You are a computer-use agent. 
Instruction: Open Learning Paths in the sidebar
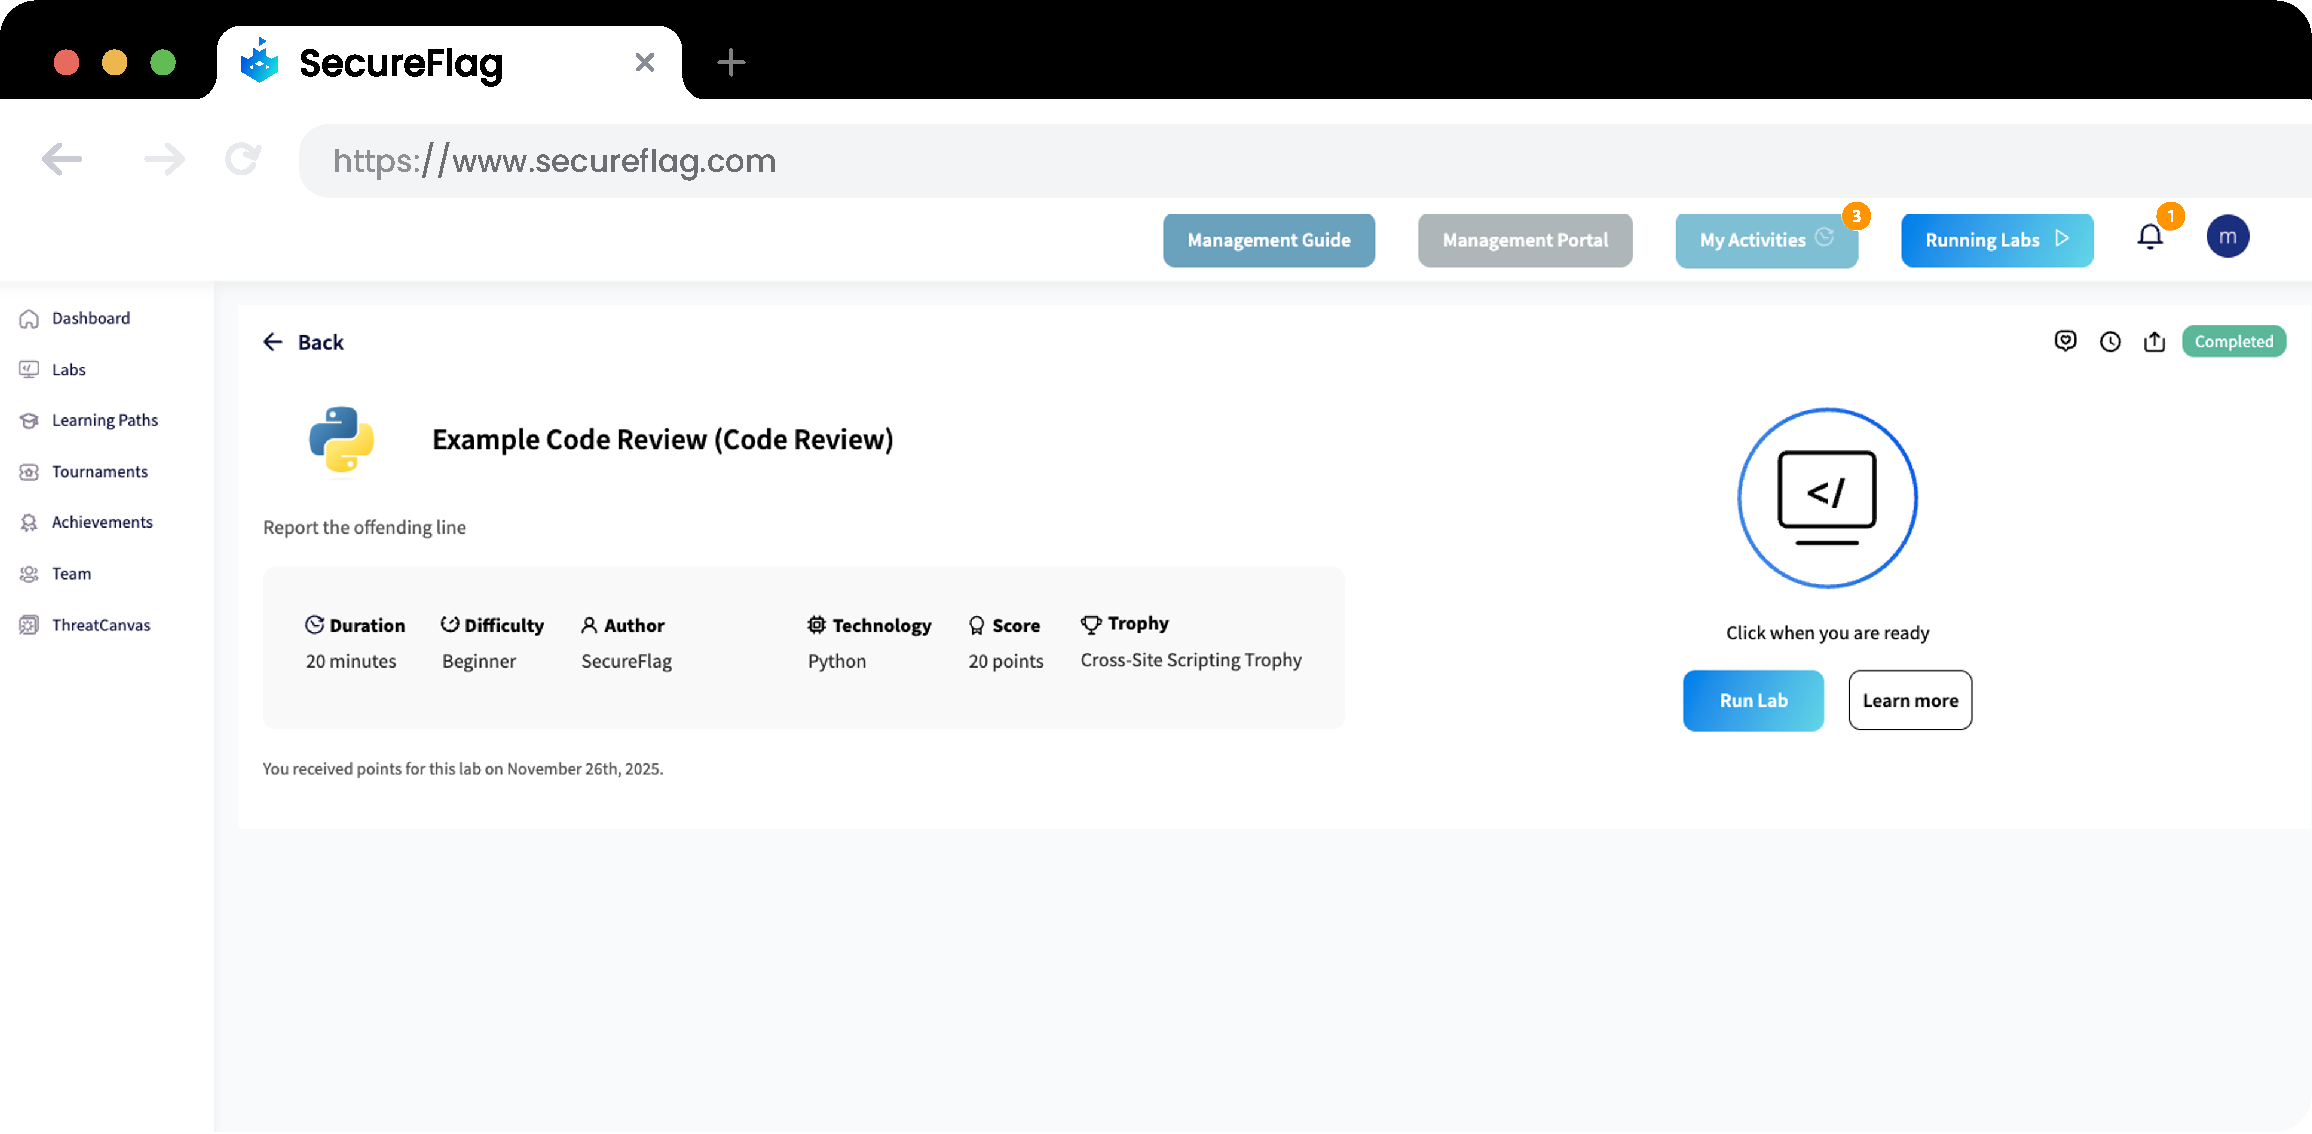[104, 420]
